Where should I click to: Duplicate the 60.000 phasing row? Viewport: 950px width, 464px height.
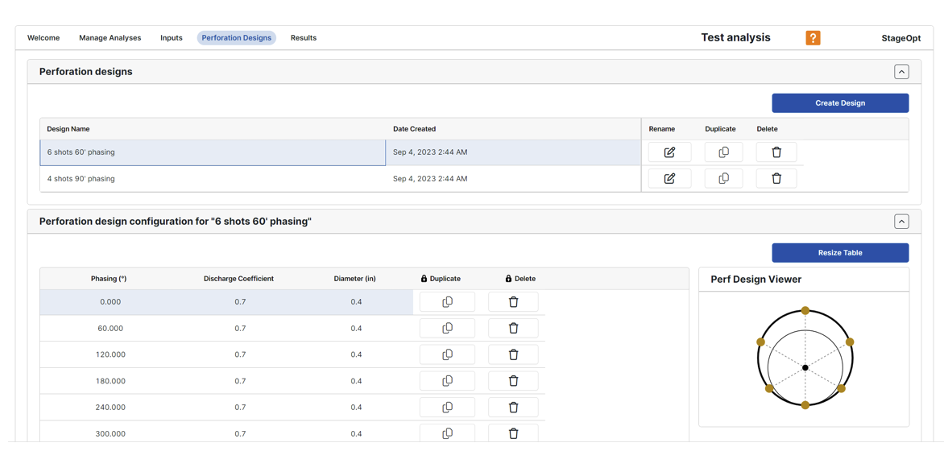click(x=447, y=328)
